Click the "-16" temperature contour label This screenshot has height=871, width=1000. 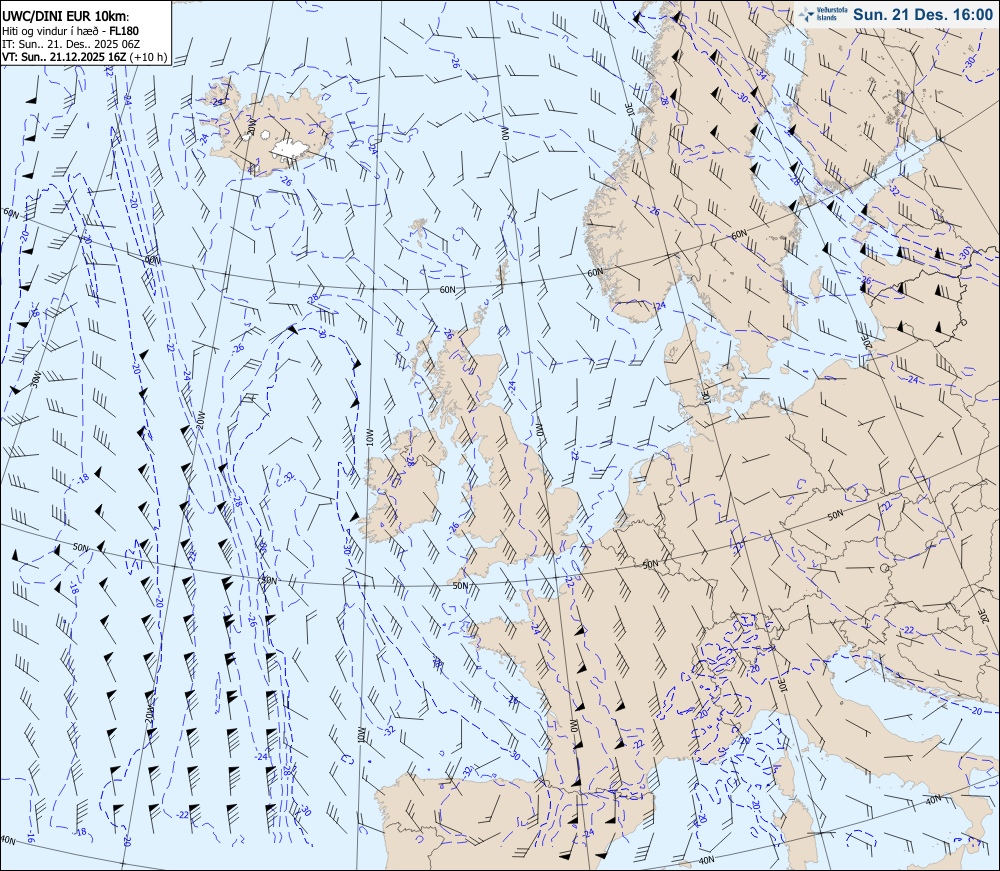(x=31, y=837)
